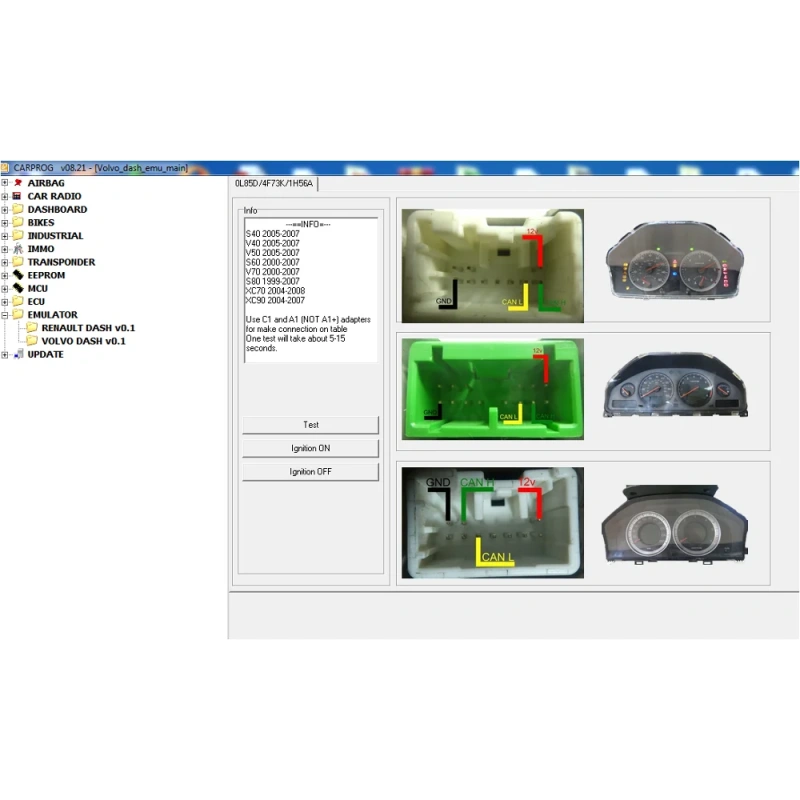This screenshot has width=800, height=800.
Task: Switch to the 0L85D/4F73K/1H56A tab
Action: coord(274,184)
